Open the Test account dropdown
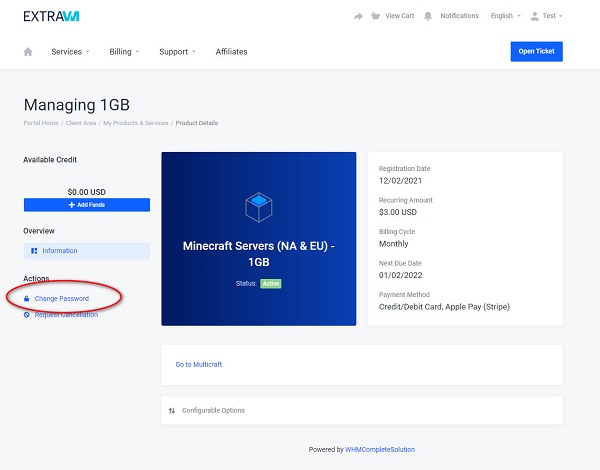Screen dimensions: 600x470 click(552, 16)
